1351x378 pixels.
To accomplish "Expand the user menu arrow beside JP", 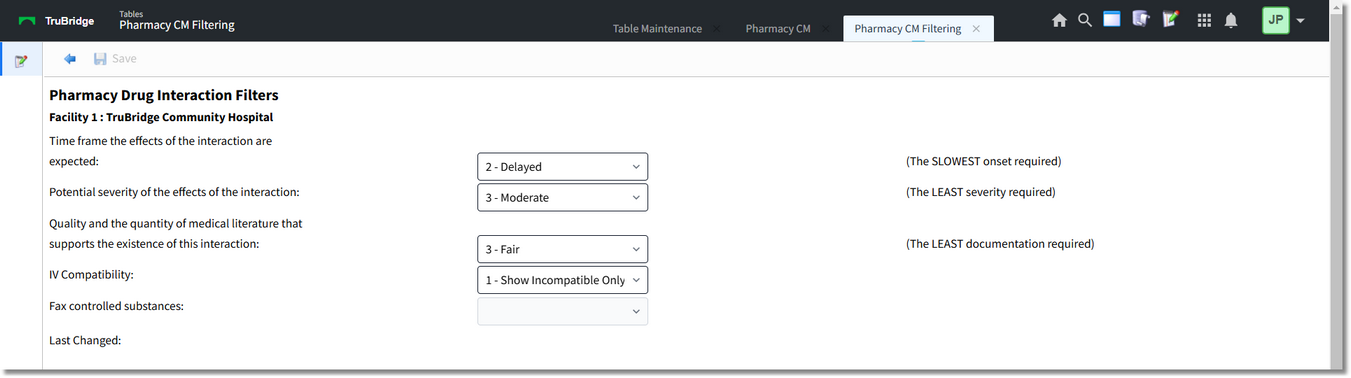I will pos(1300,21).
